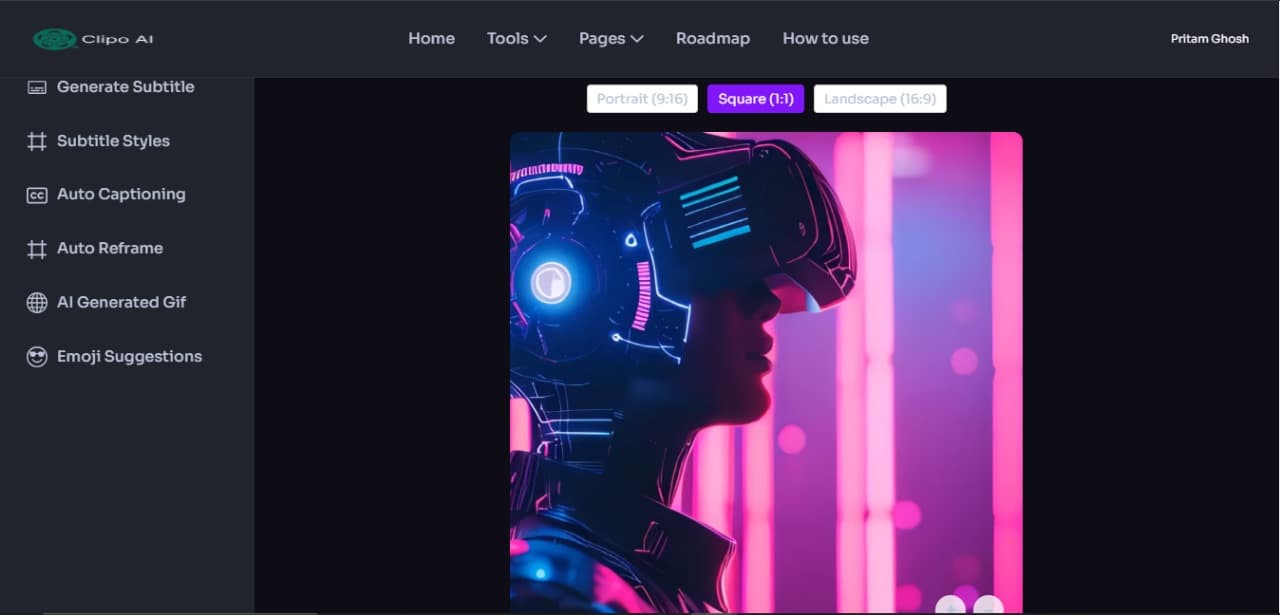Click the AI Generated Gif globe icon

37,303
